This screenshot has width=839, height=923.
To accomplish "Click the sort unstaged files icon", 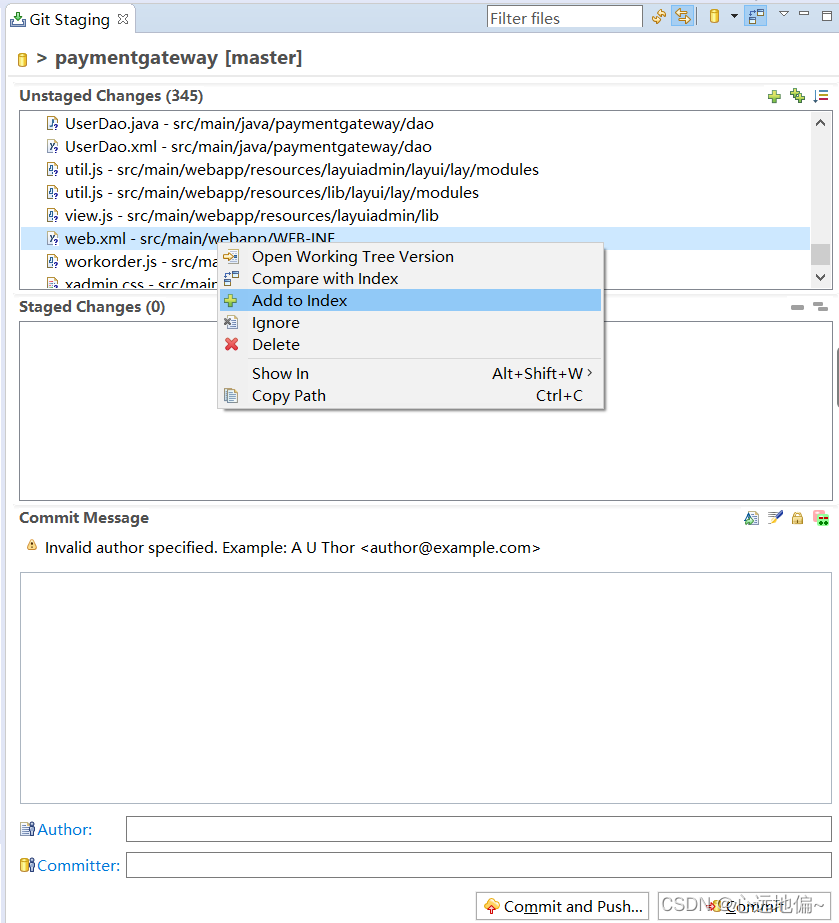I will pyautogui.click(x=820, y=96).
